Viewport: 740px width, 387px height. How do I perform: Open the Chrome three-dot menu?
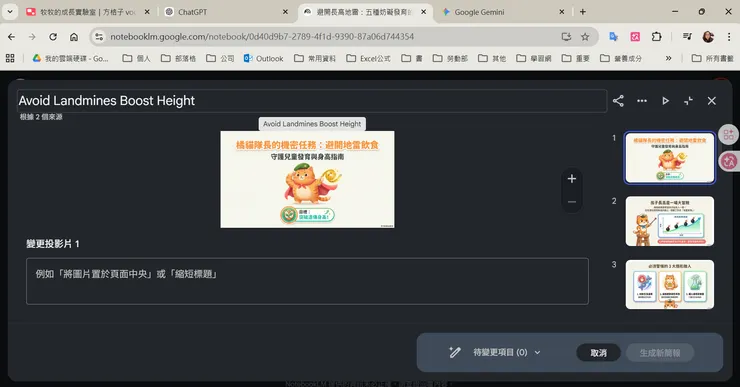pos(729,37)
